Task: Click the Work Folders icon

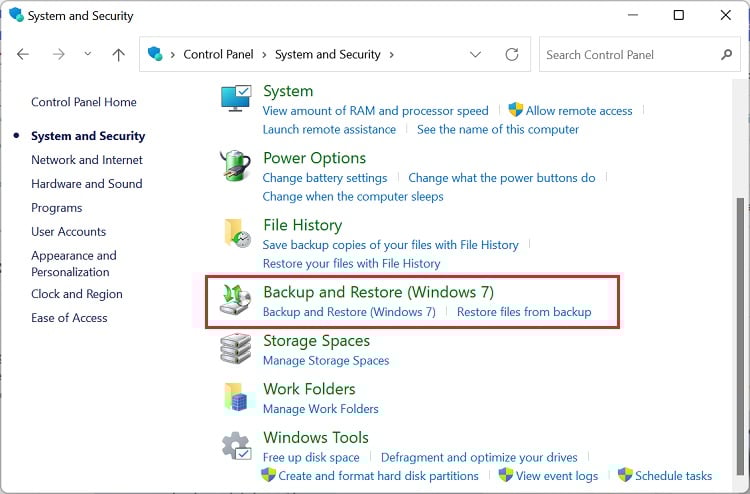Action: coord(236,396)
